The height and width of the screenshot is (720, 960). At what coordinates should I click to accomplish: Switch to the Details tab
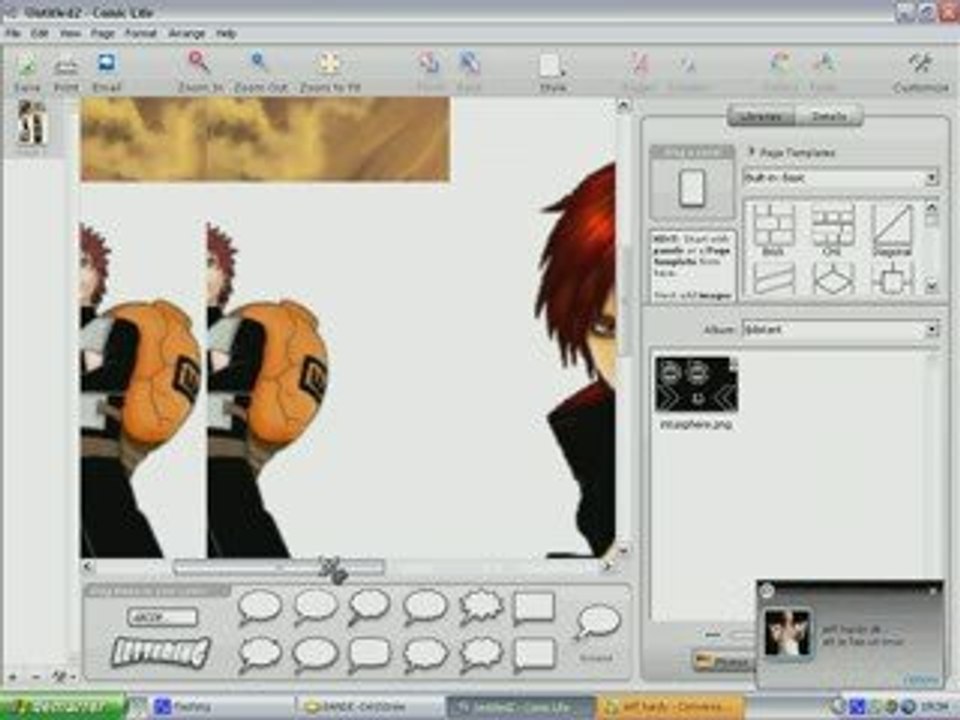(x=828, y=116)
